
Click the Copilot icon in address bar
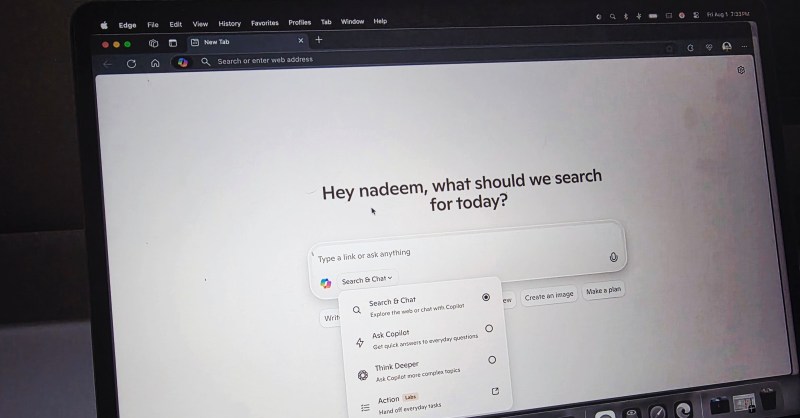click(x=183, y=62)
